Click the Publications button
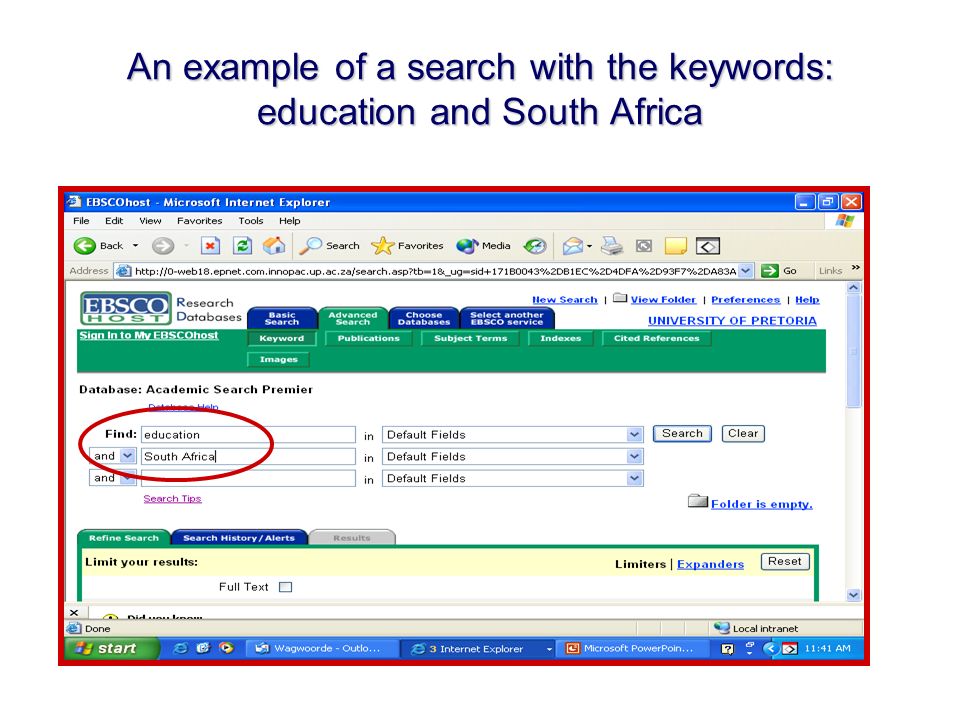This screenshot has height=720, width=960. point(369,339)
